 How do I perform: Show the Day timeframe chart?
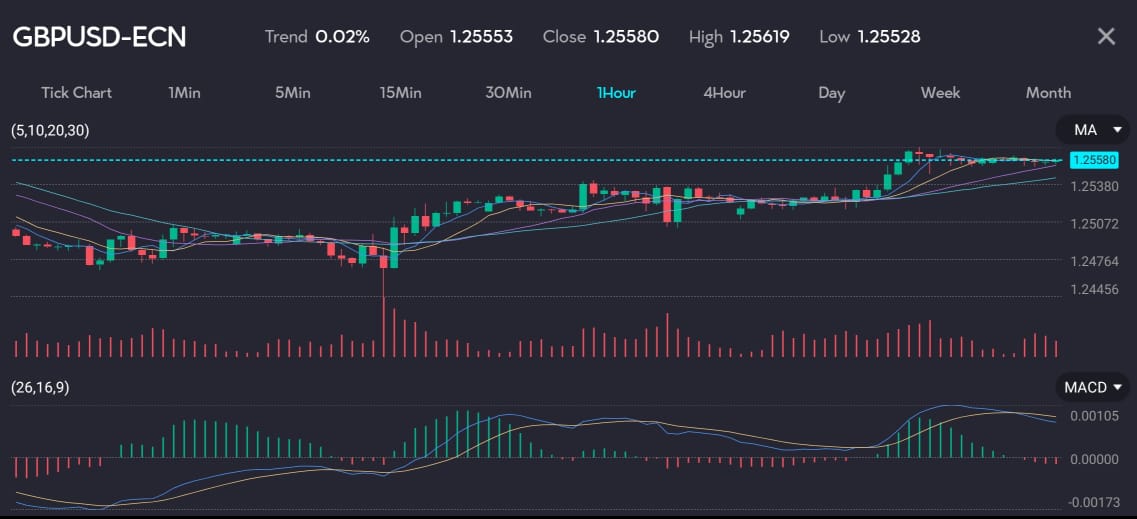click(831, 93)
